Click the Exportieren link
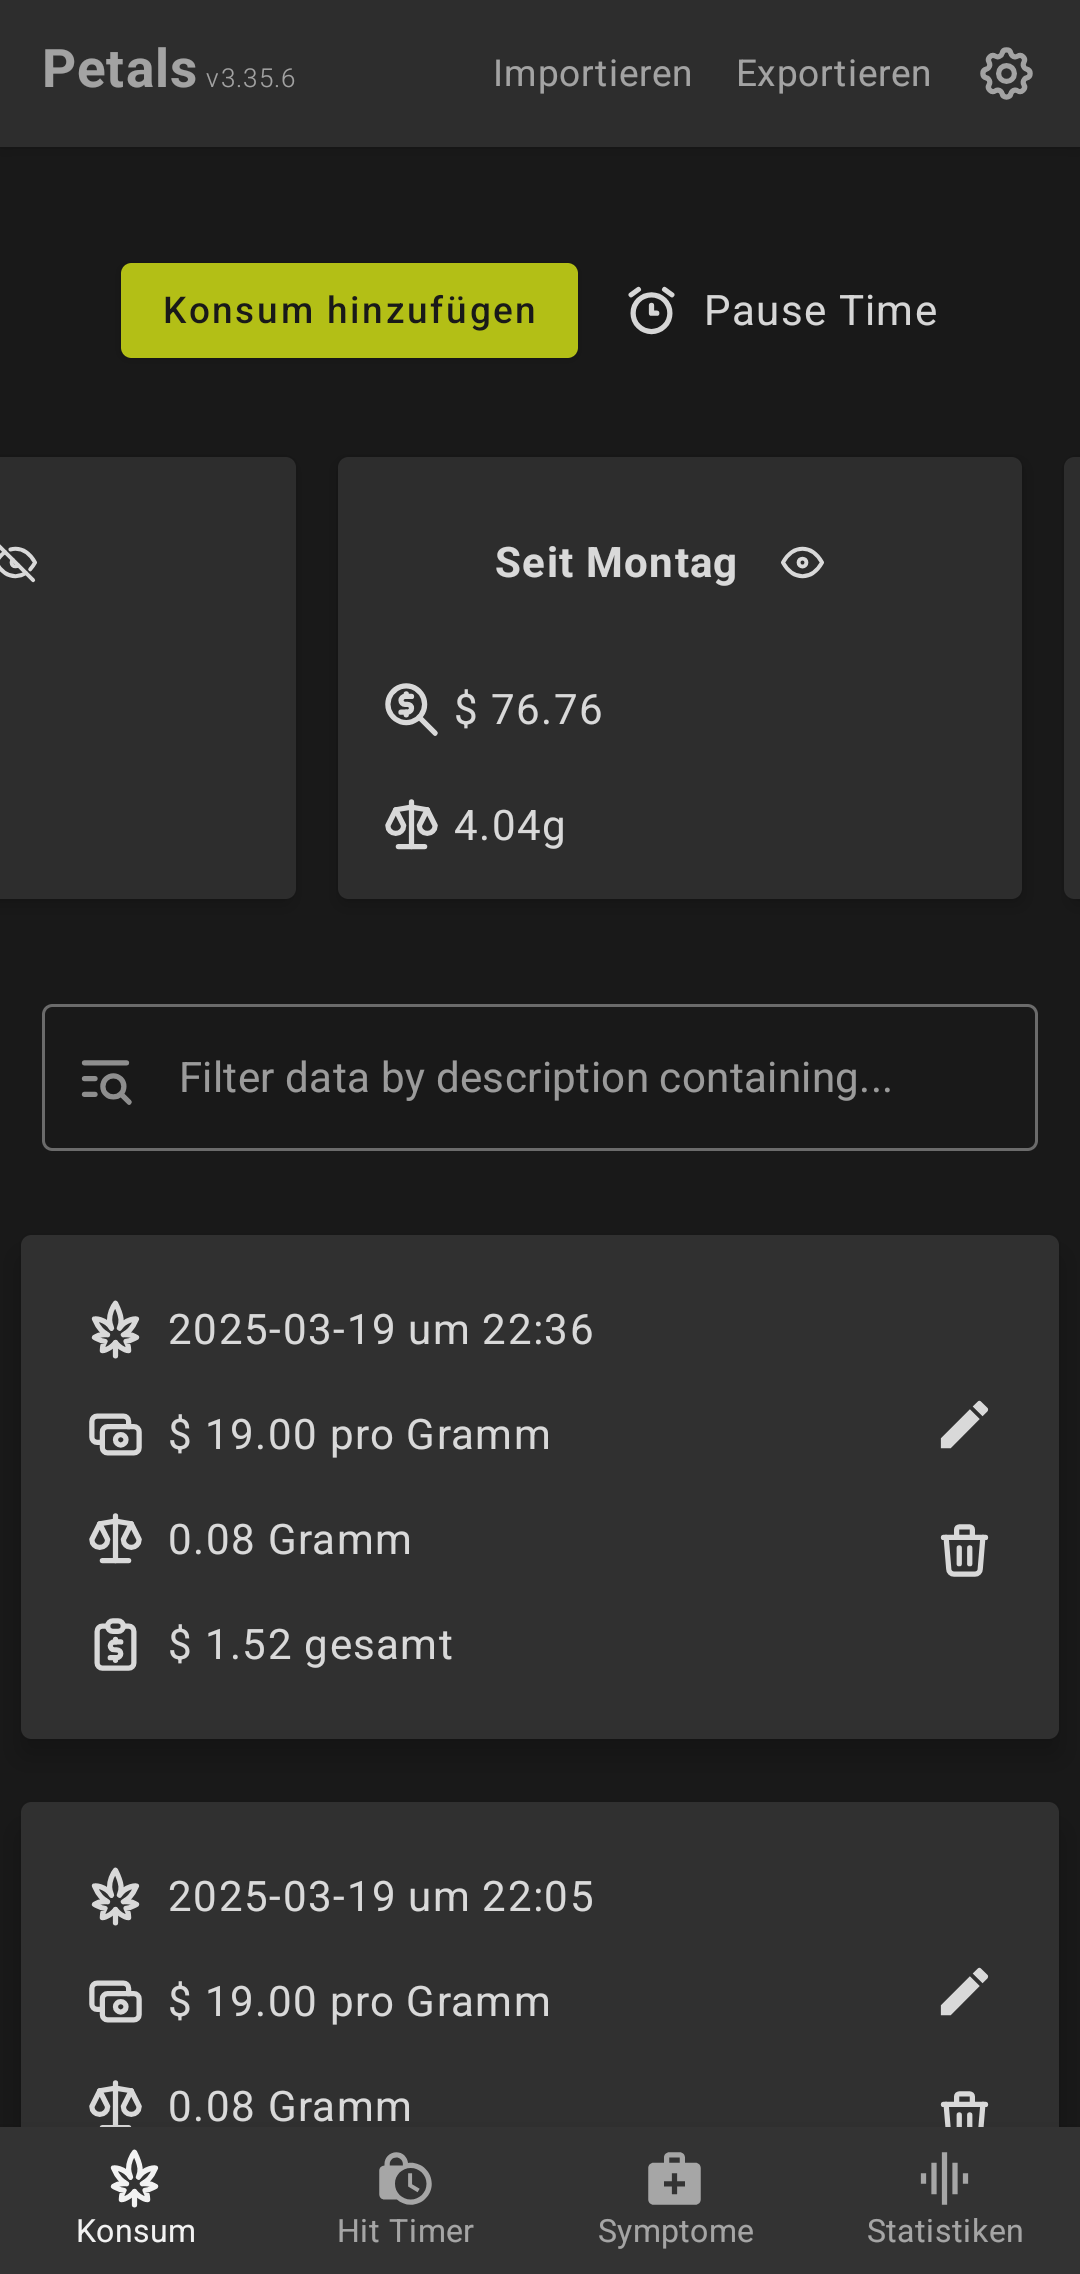 833,74
